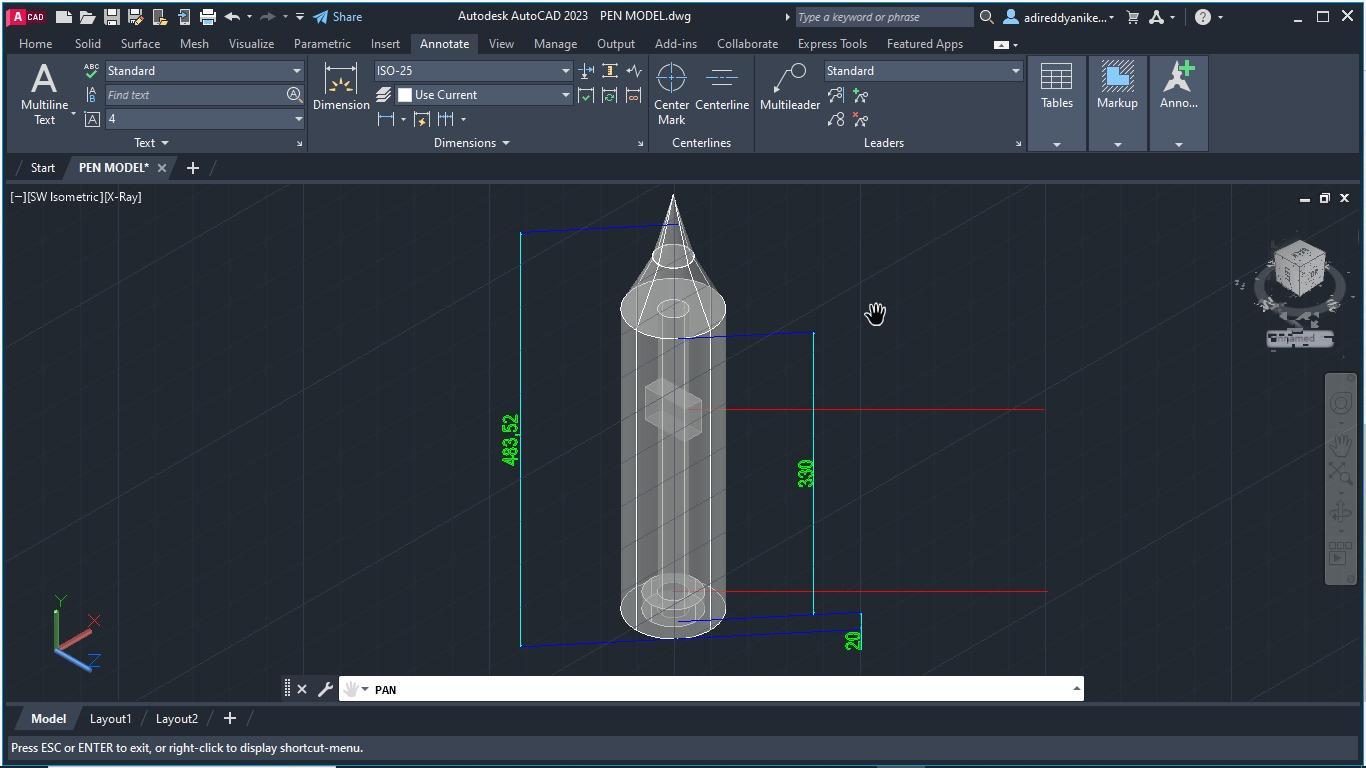Click the Reassociate dimension tool

click(634, 95)
